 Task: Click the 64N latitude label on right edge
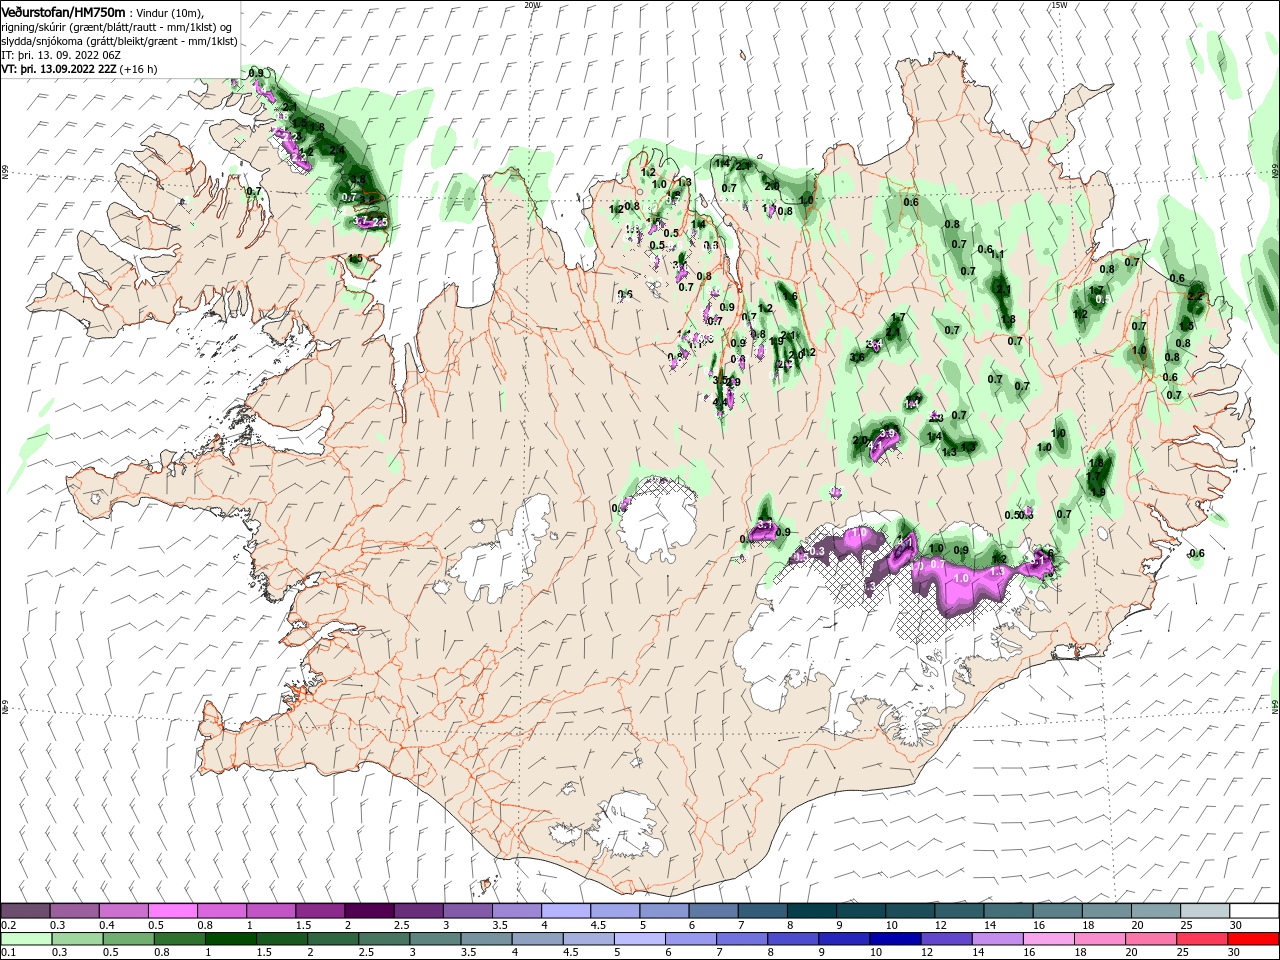point(1275,706)
